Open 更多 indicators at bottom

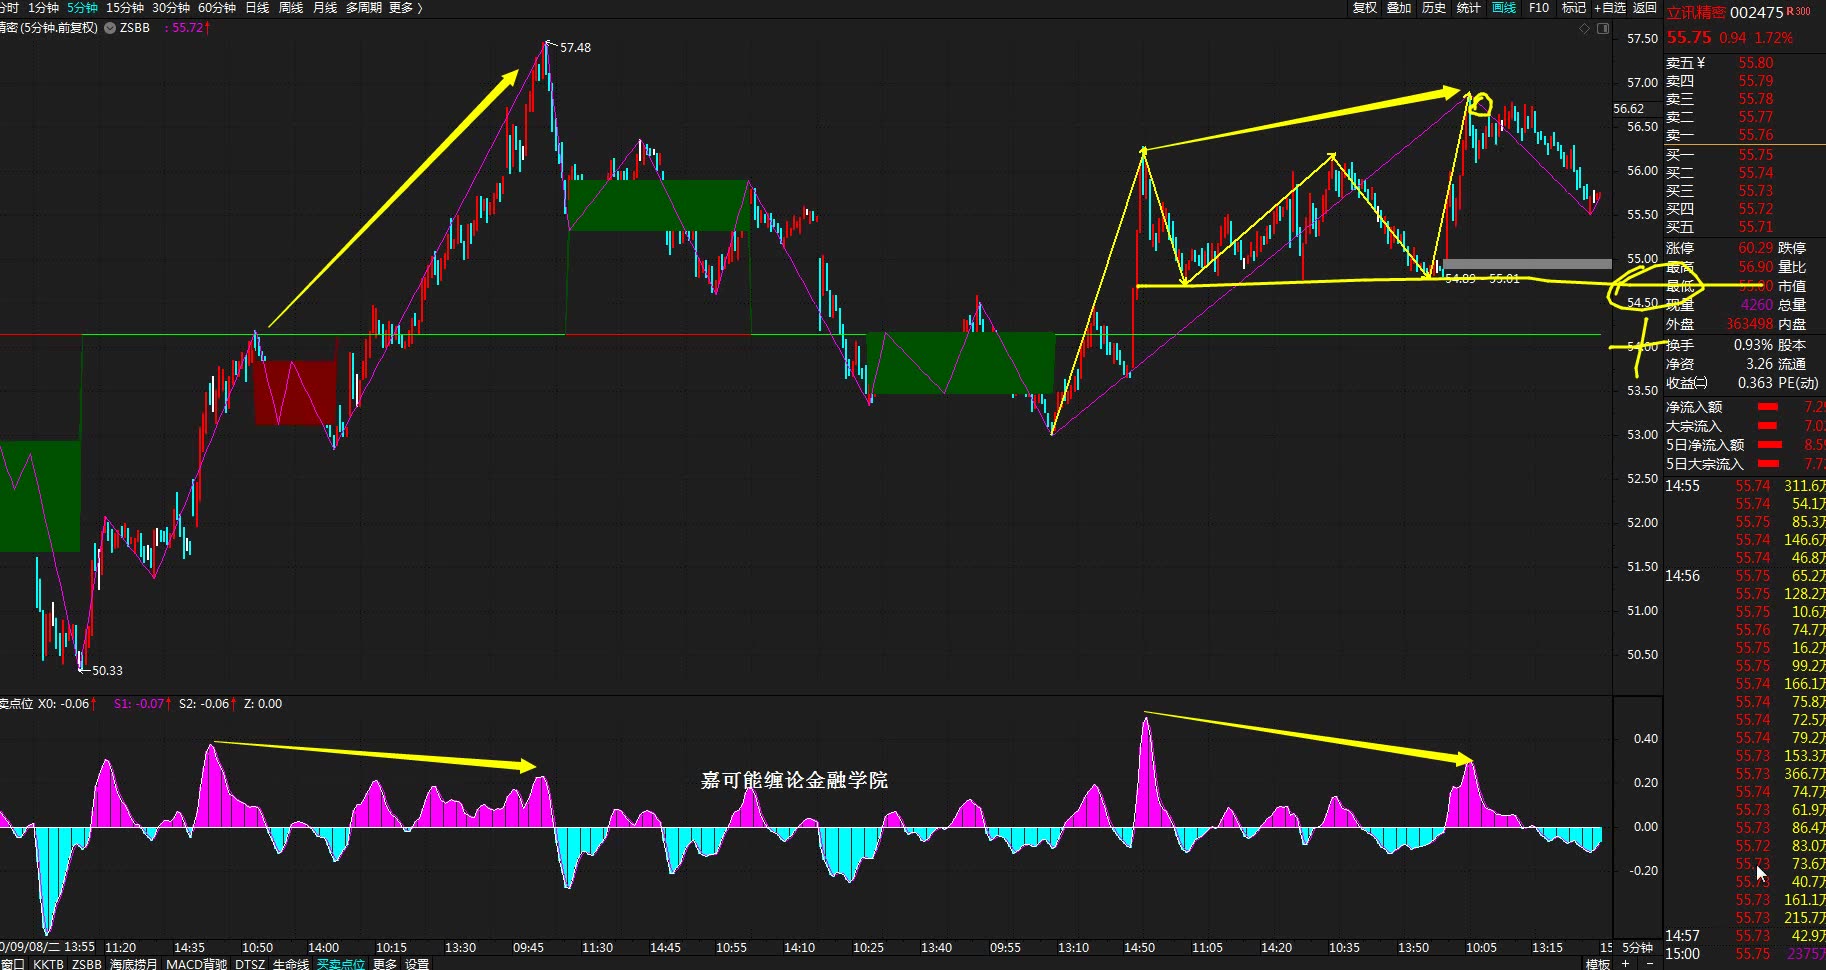tap(385, 963)
